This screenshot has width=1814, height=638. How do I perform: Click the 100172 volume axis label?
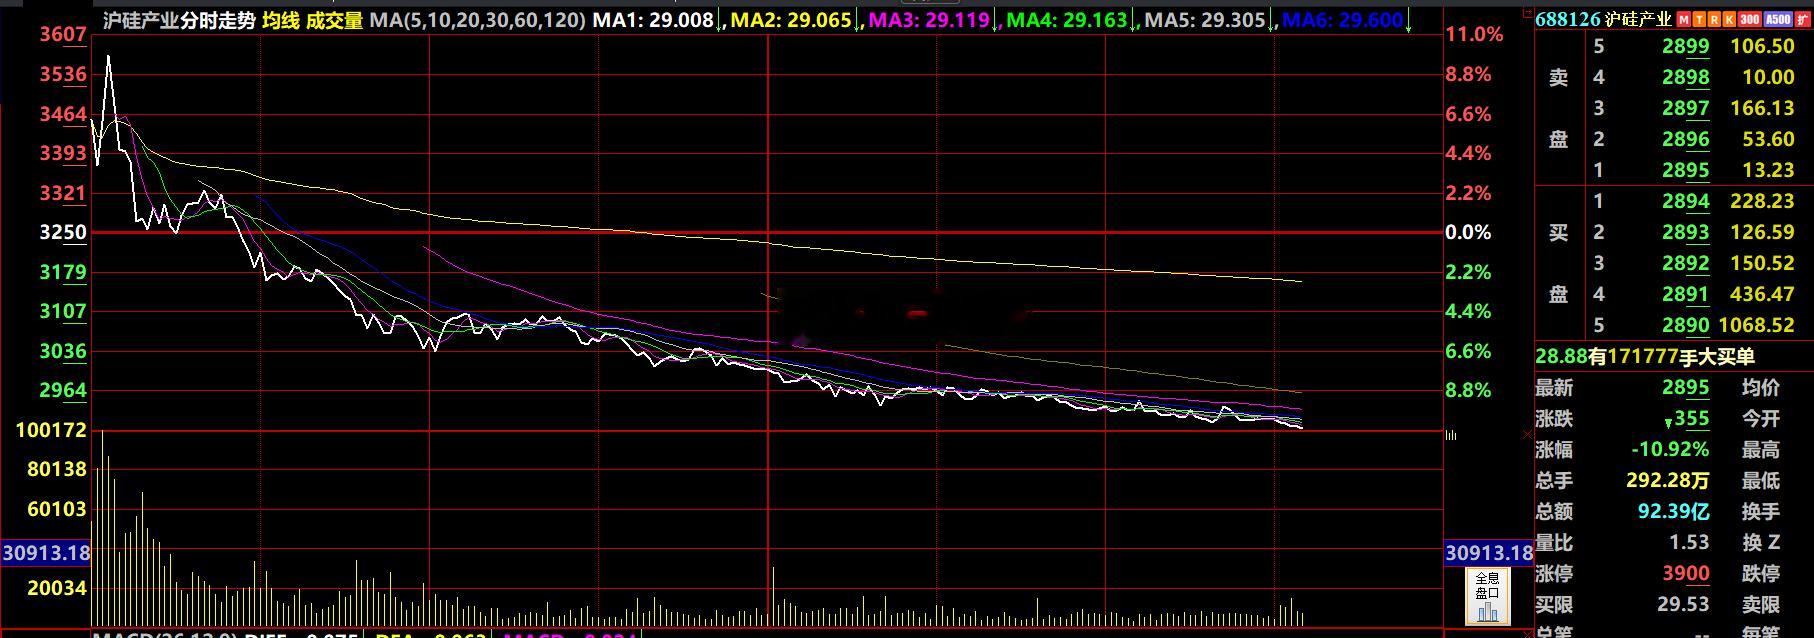click(x=52, y=430)
